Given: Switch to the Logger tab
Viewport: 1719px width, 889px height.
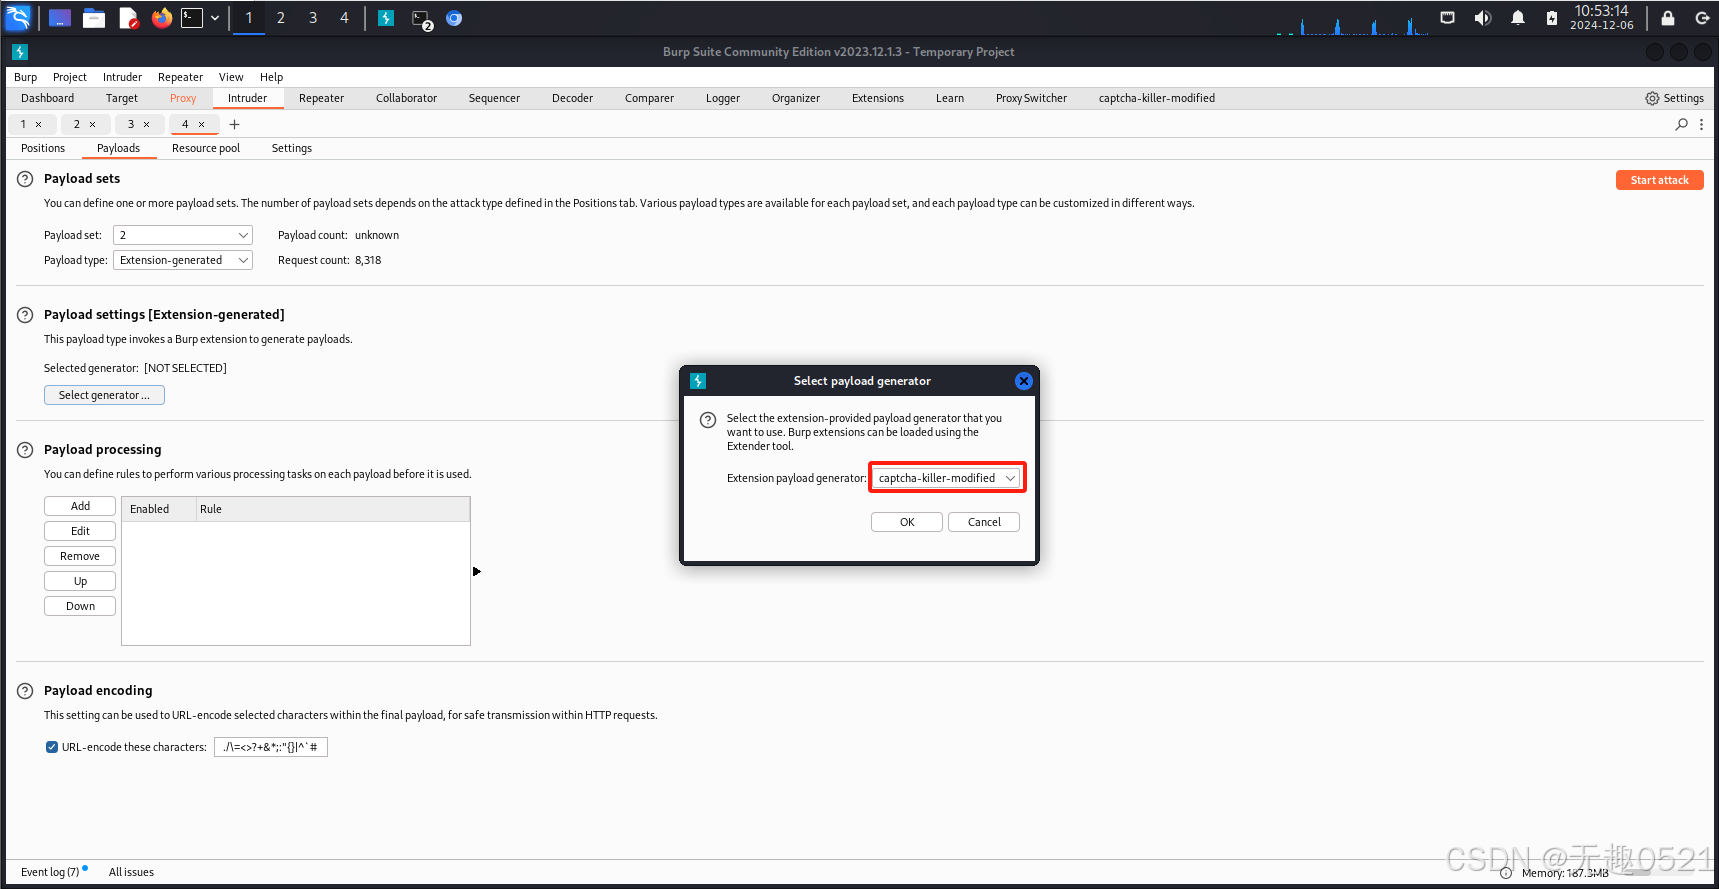Looking at the screenshot, I should click(x=723, y=98).
